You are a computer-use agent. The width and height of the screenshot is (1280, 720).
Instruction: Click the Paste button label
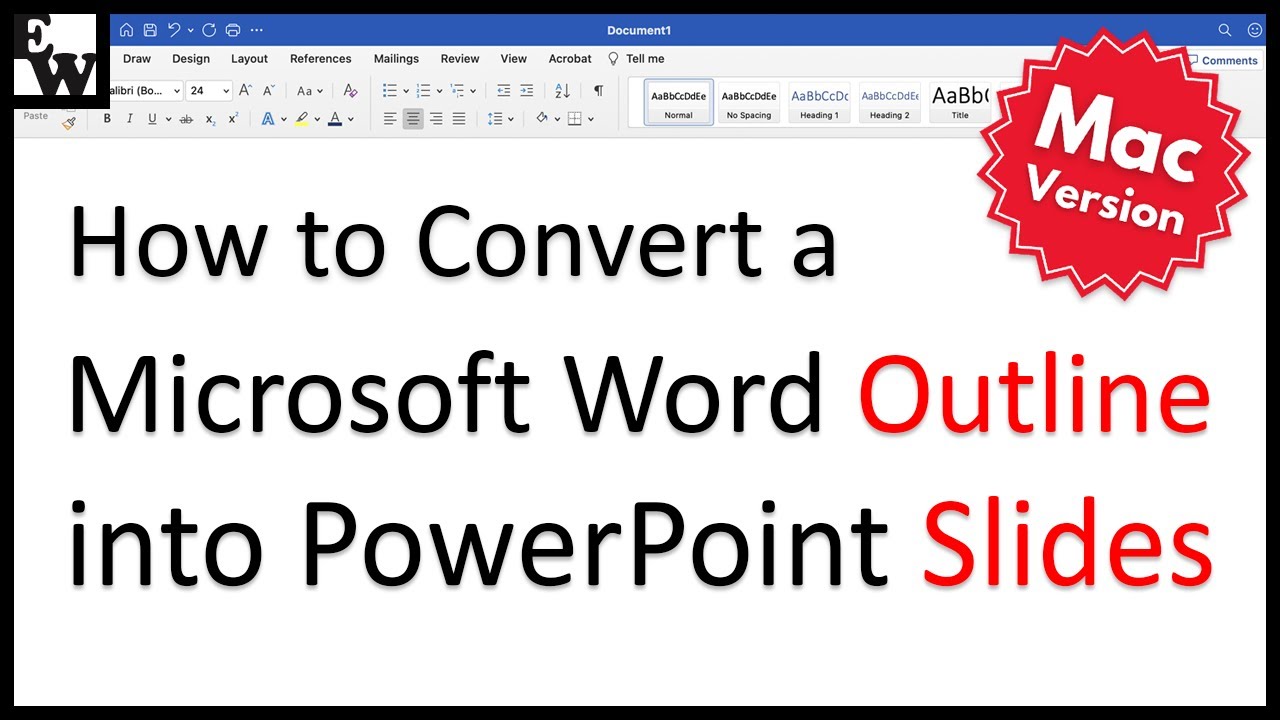[36, 116]
